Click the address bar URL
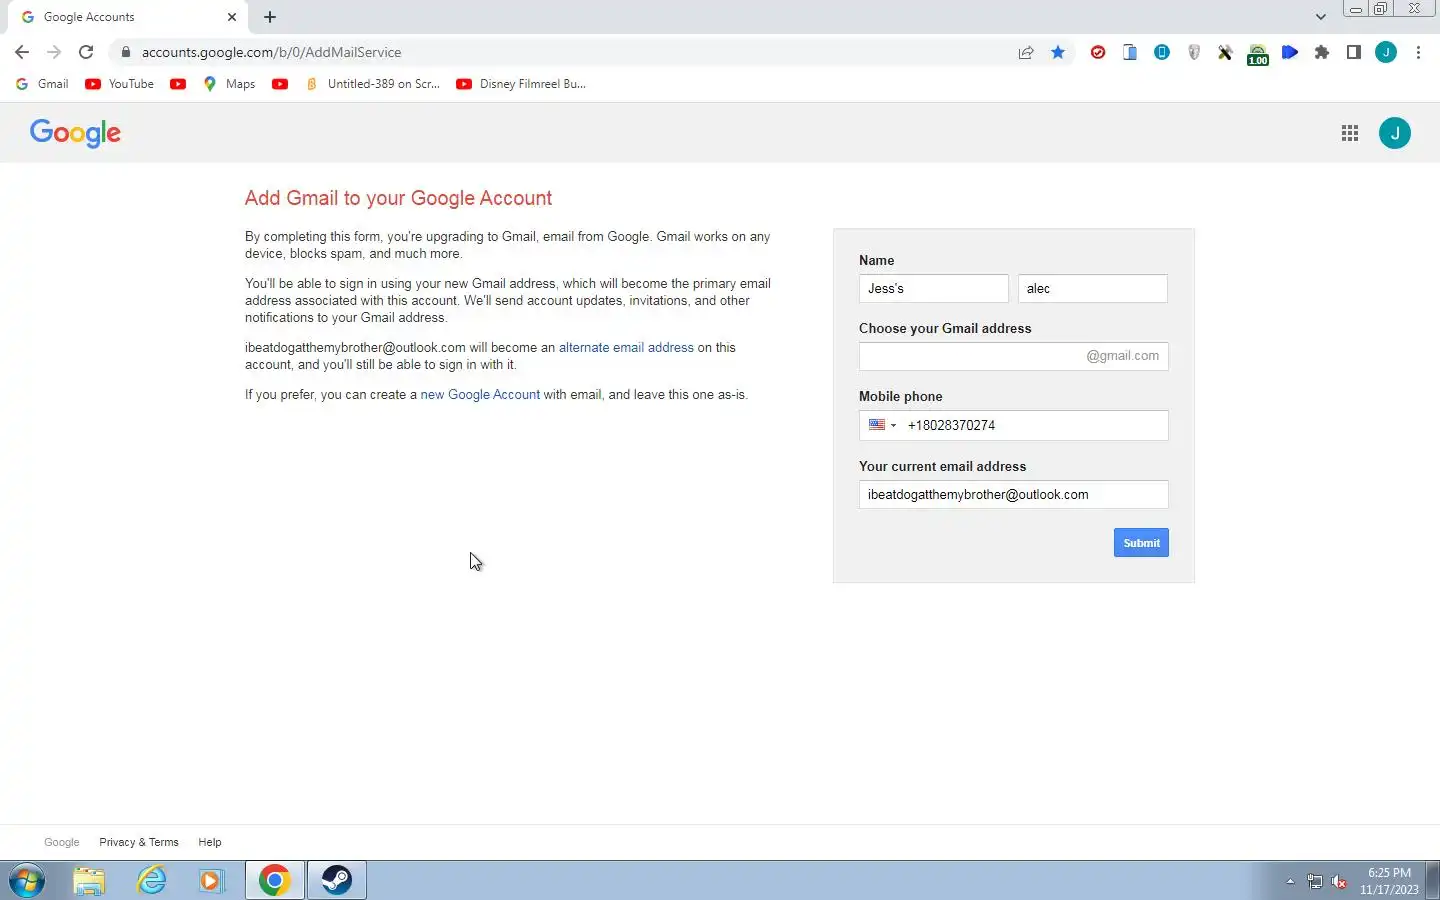The image size is (1440, 900). pos(271,52)
